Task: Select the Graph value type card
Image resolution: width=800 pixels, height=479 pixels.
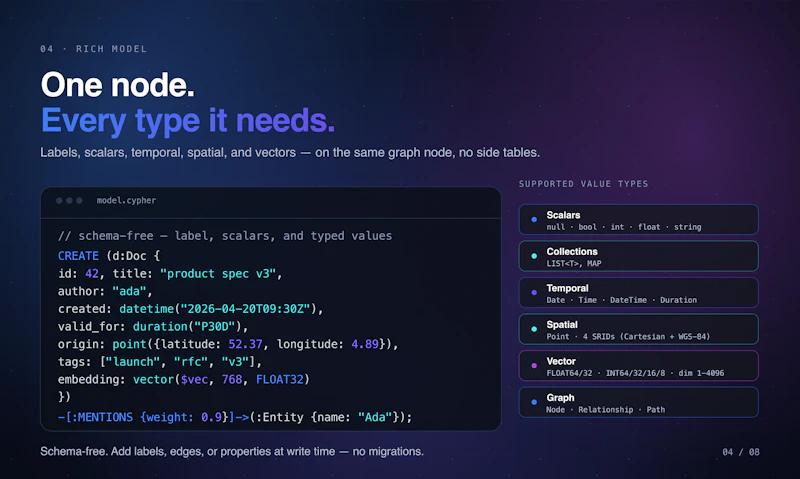Action: (x=638, y=402)
